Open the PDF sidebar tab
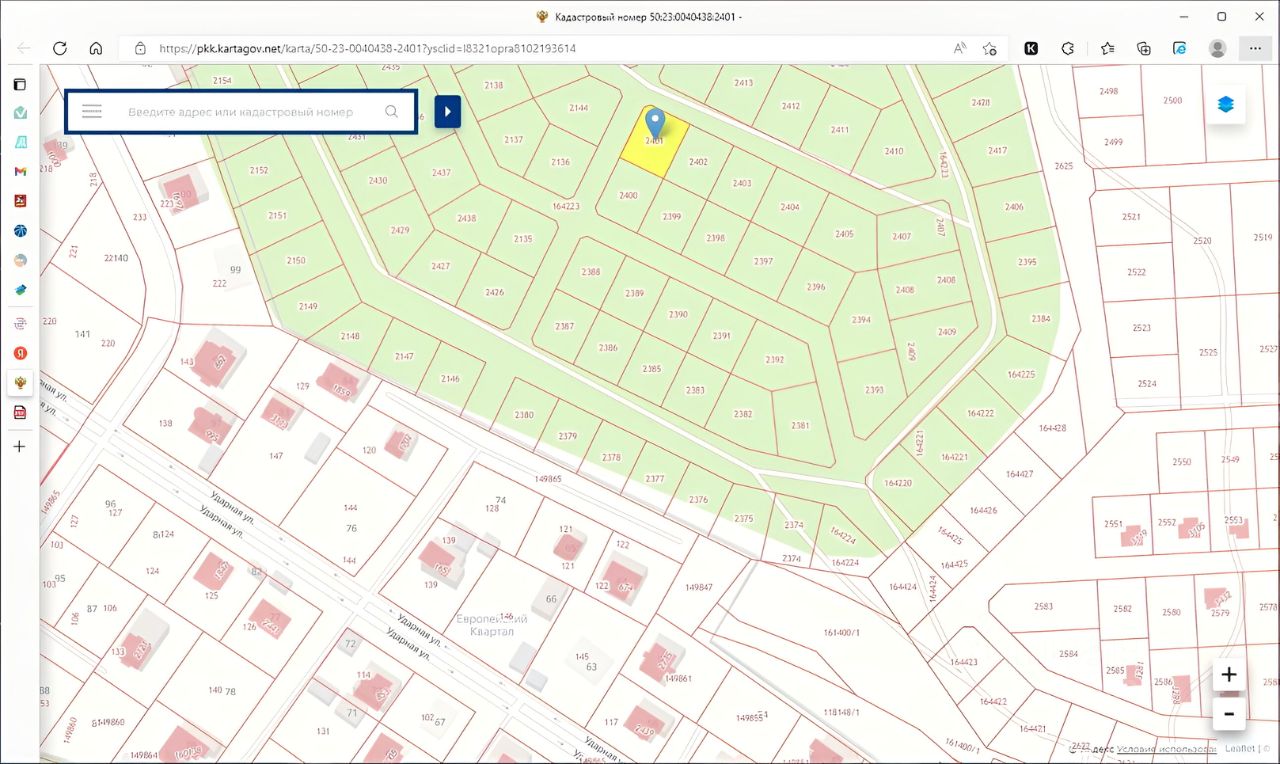This screenshot has height=764, width=1280. pyautogui.click(x=20, y=412)
